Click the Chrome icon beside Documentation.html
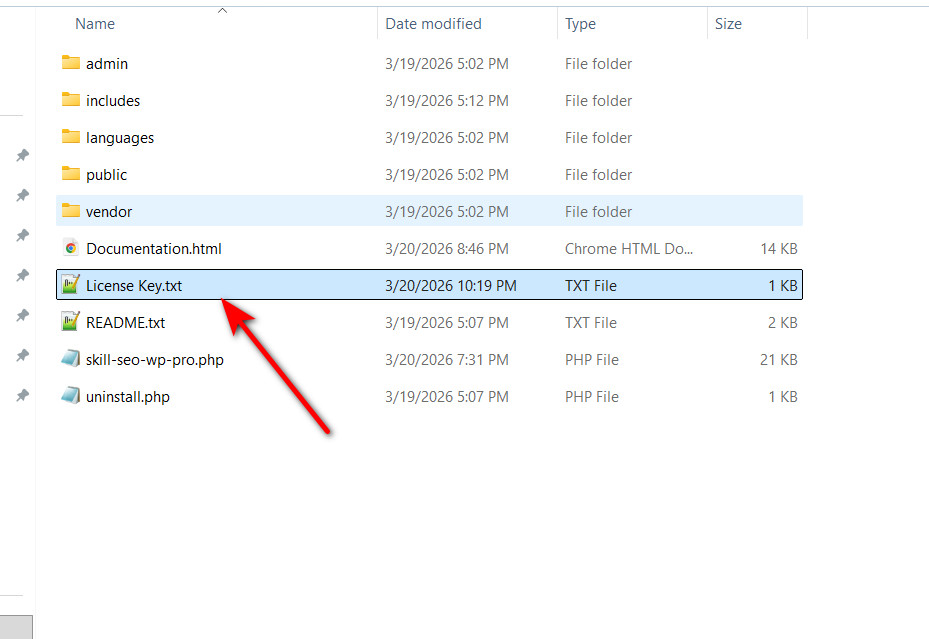The height and width of the screenshot is (639, 929). tap(70, 248)
